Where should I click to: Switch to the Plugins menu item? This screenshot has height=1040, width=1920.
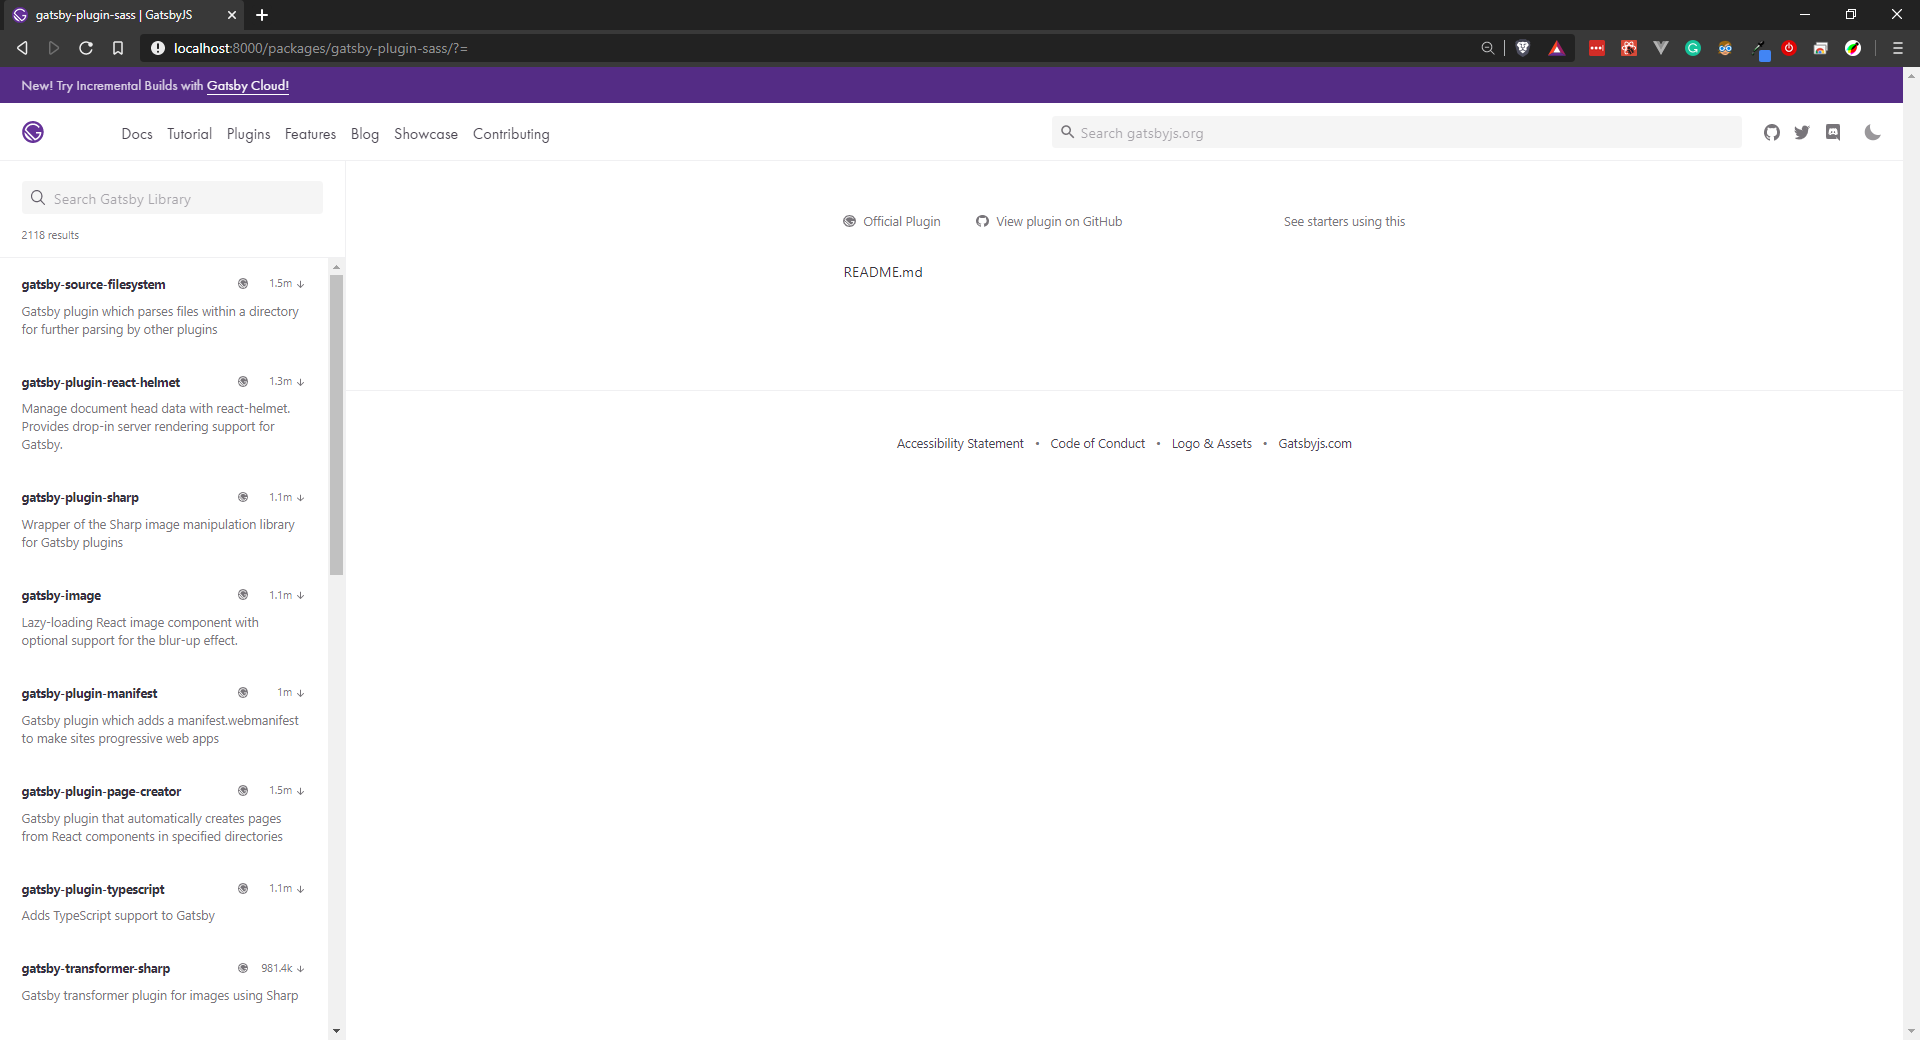(248, 133)
